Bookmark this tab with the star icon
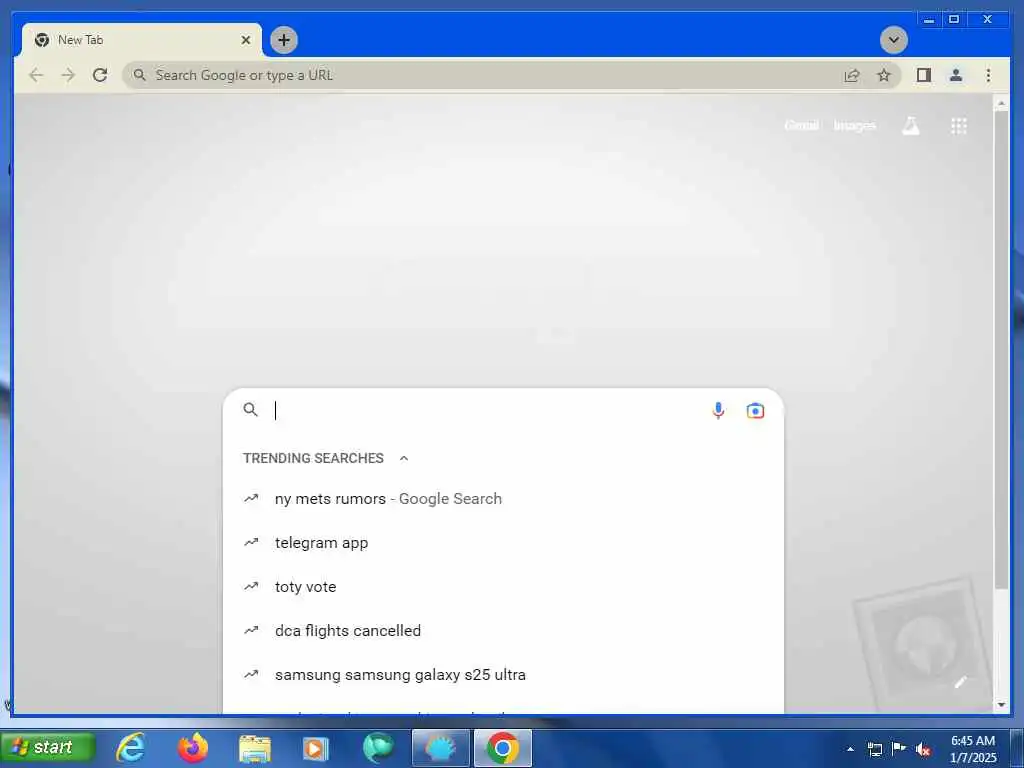 pyautogui.click(x=884, y=75)
